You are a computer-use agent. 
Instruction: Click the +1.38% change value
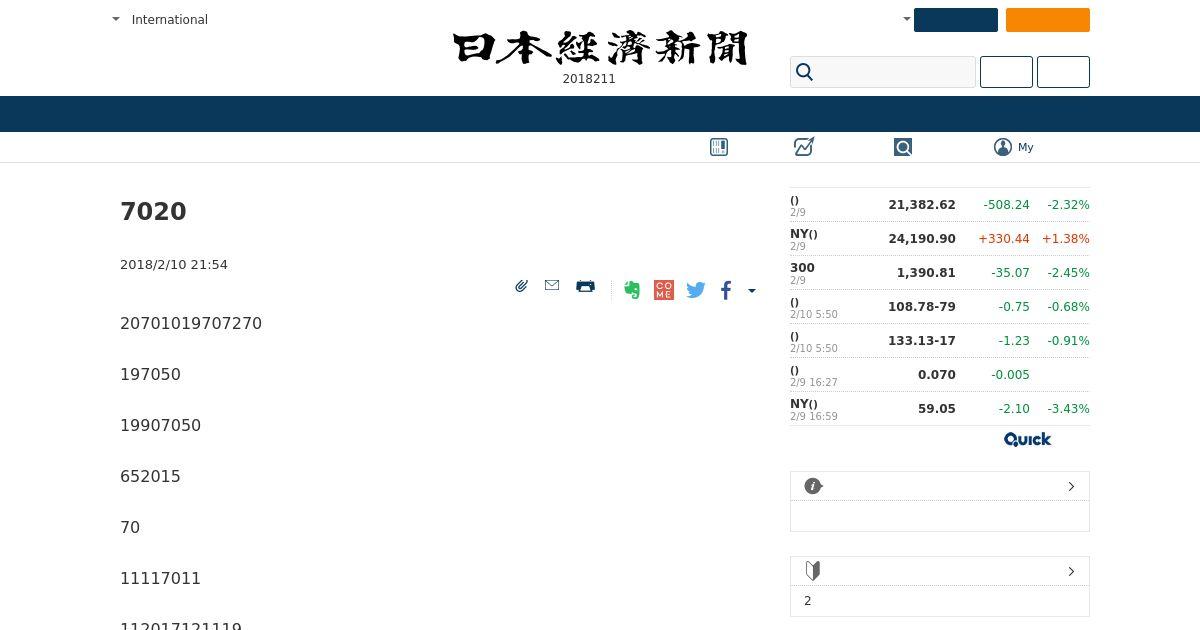click(1066, 239)
